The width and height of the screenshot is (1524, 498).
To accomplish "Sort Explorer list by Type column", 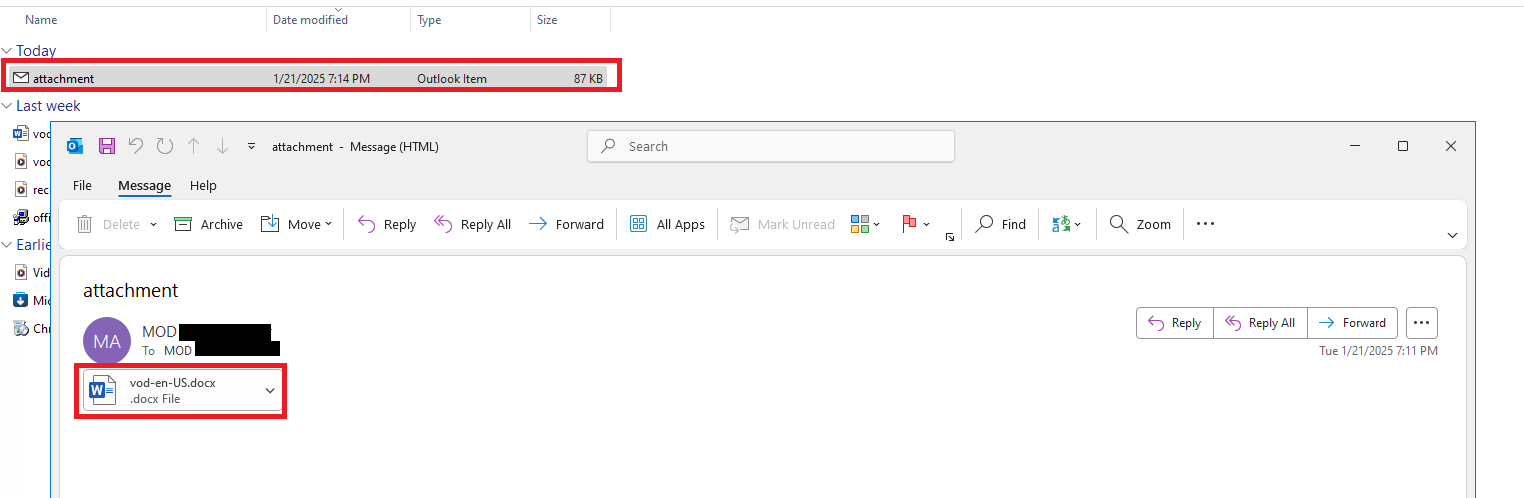I will tap(429, 20).
